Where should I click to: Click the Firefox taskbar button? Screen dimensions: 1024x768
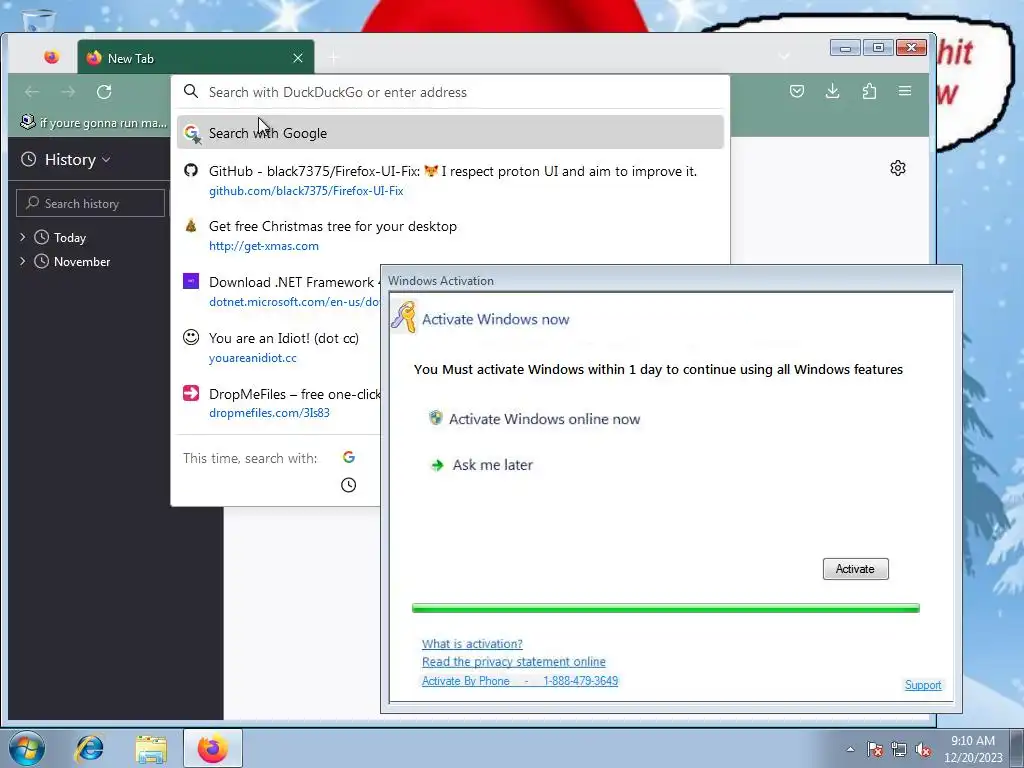213,748
